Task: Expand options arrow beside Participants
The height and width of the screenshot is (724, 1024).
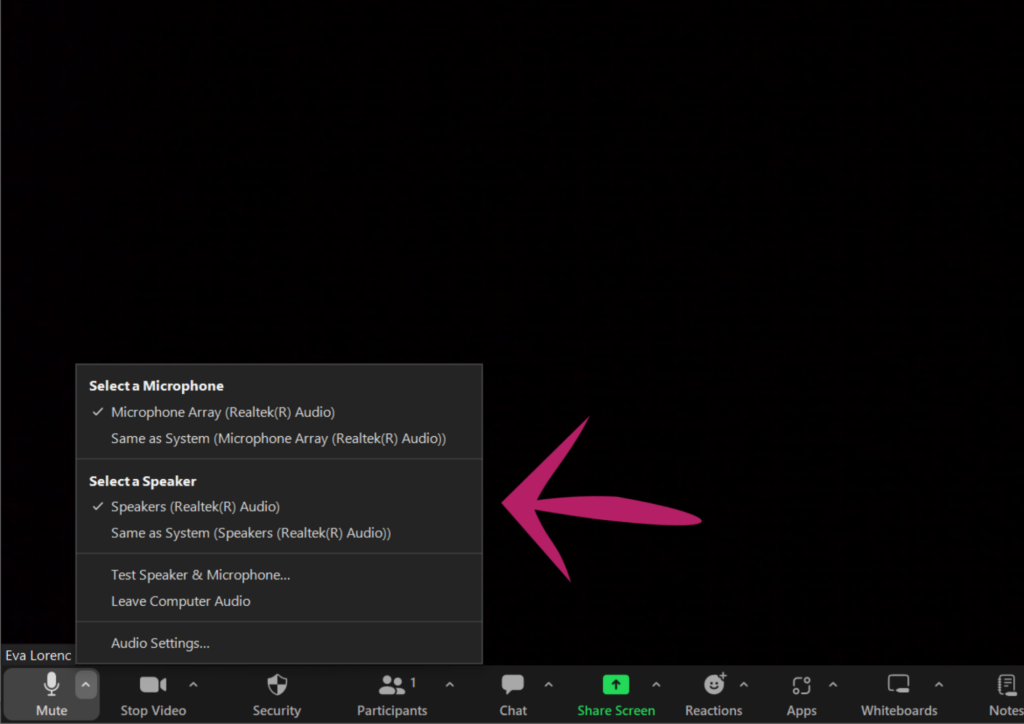Action: click(x=449, y=685)
